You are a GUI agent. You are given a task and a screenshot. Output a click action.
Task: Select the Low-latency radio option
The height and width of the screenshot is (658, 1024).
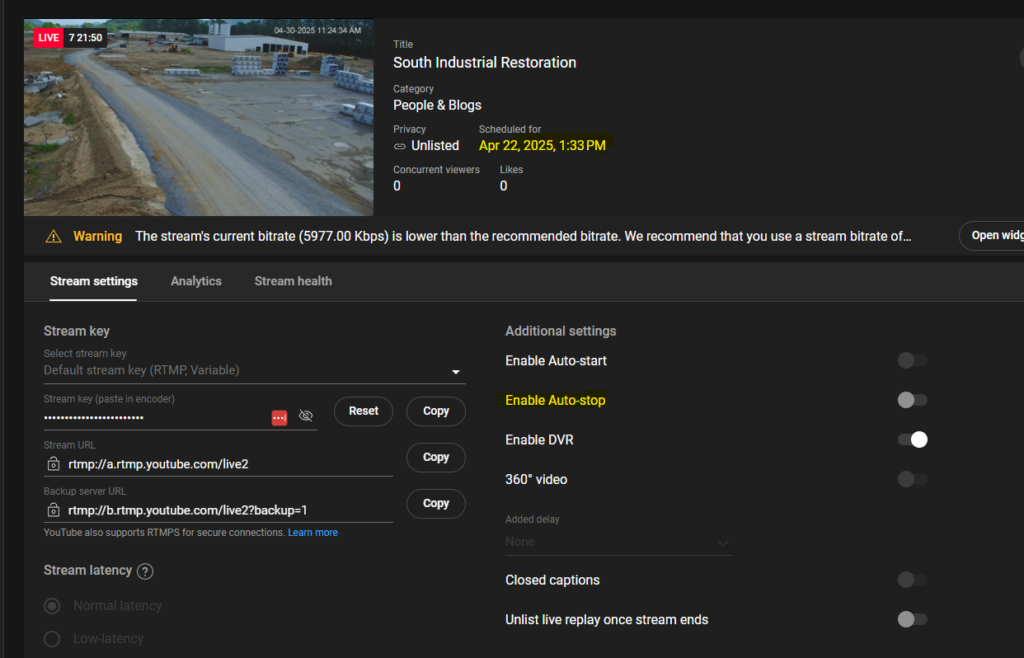(x=53, y=639)
